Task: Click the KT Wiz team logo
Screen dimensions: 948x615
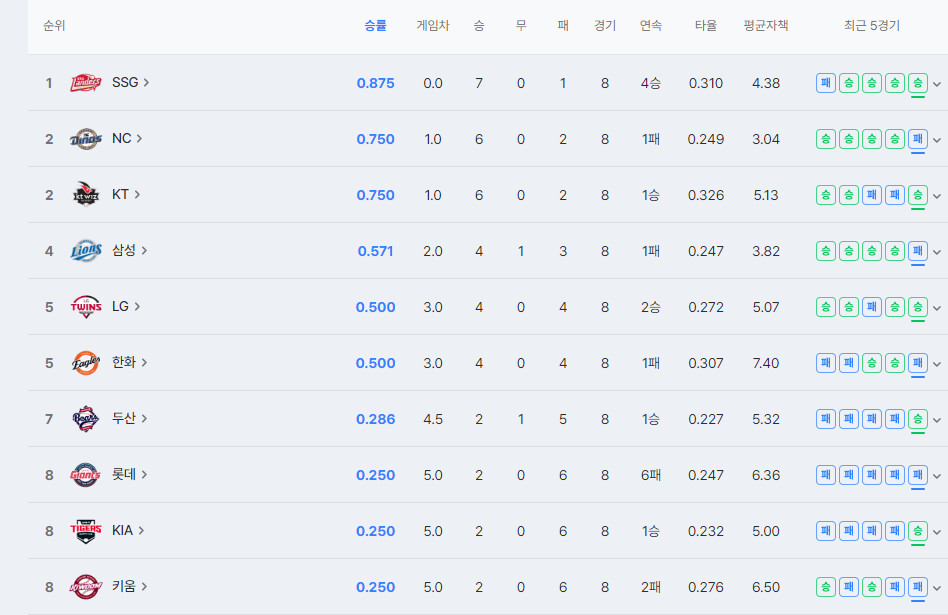Action: click(x=86, y=195)
